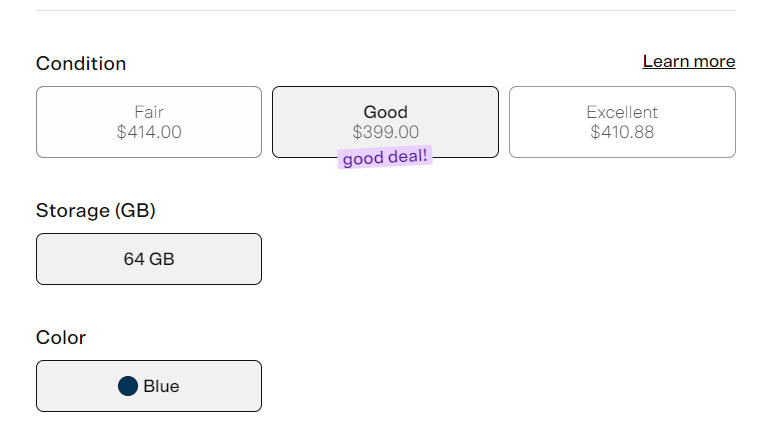The image size is (764, 432).
Task: Click the Condition section heading
Action: (81, 64)
